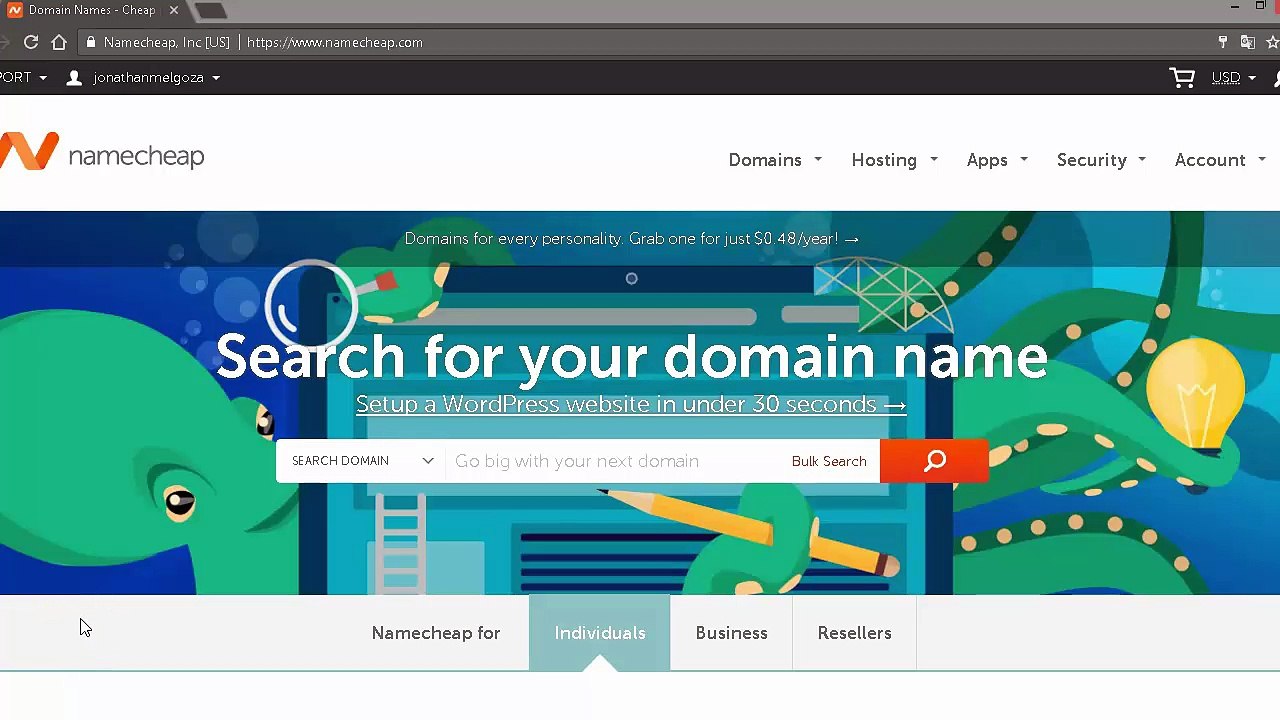
Task: Open a new browser tab
Action: coord(211,11)
